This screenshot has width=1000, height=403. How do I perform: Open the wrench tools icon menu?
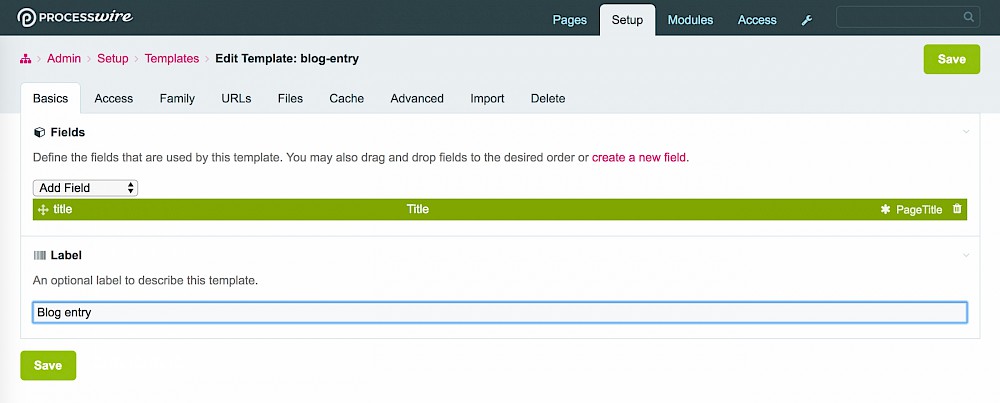pyautogui.click(x=807, y=20)
